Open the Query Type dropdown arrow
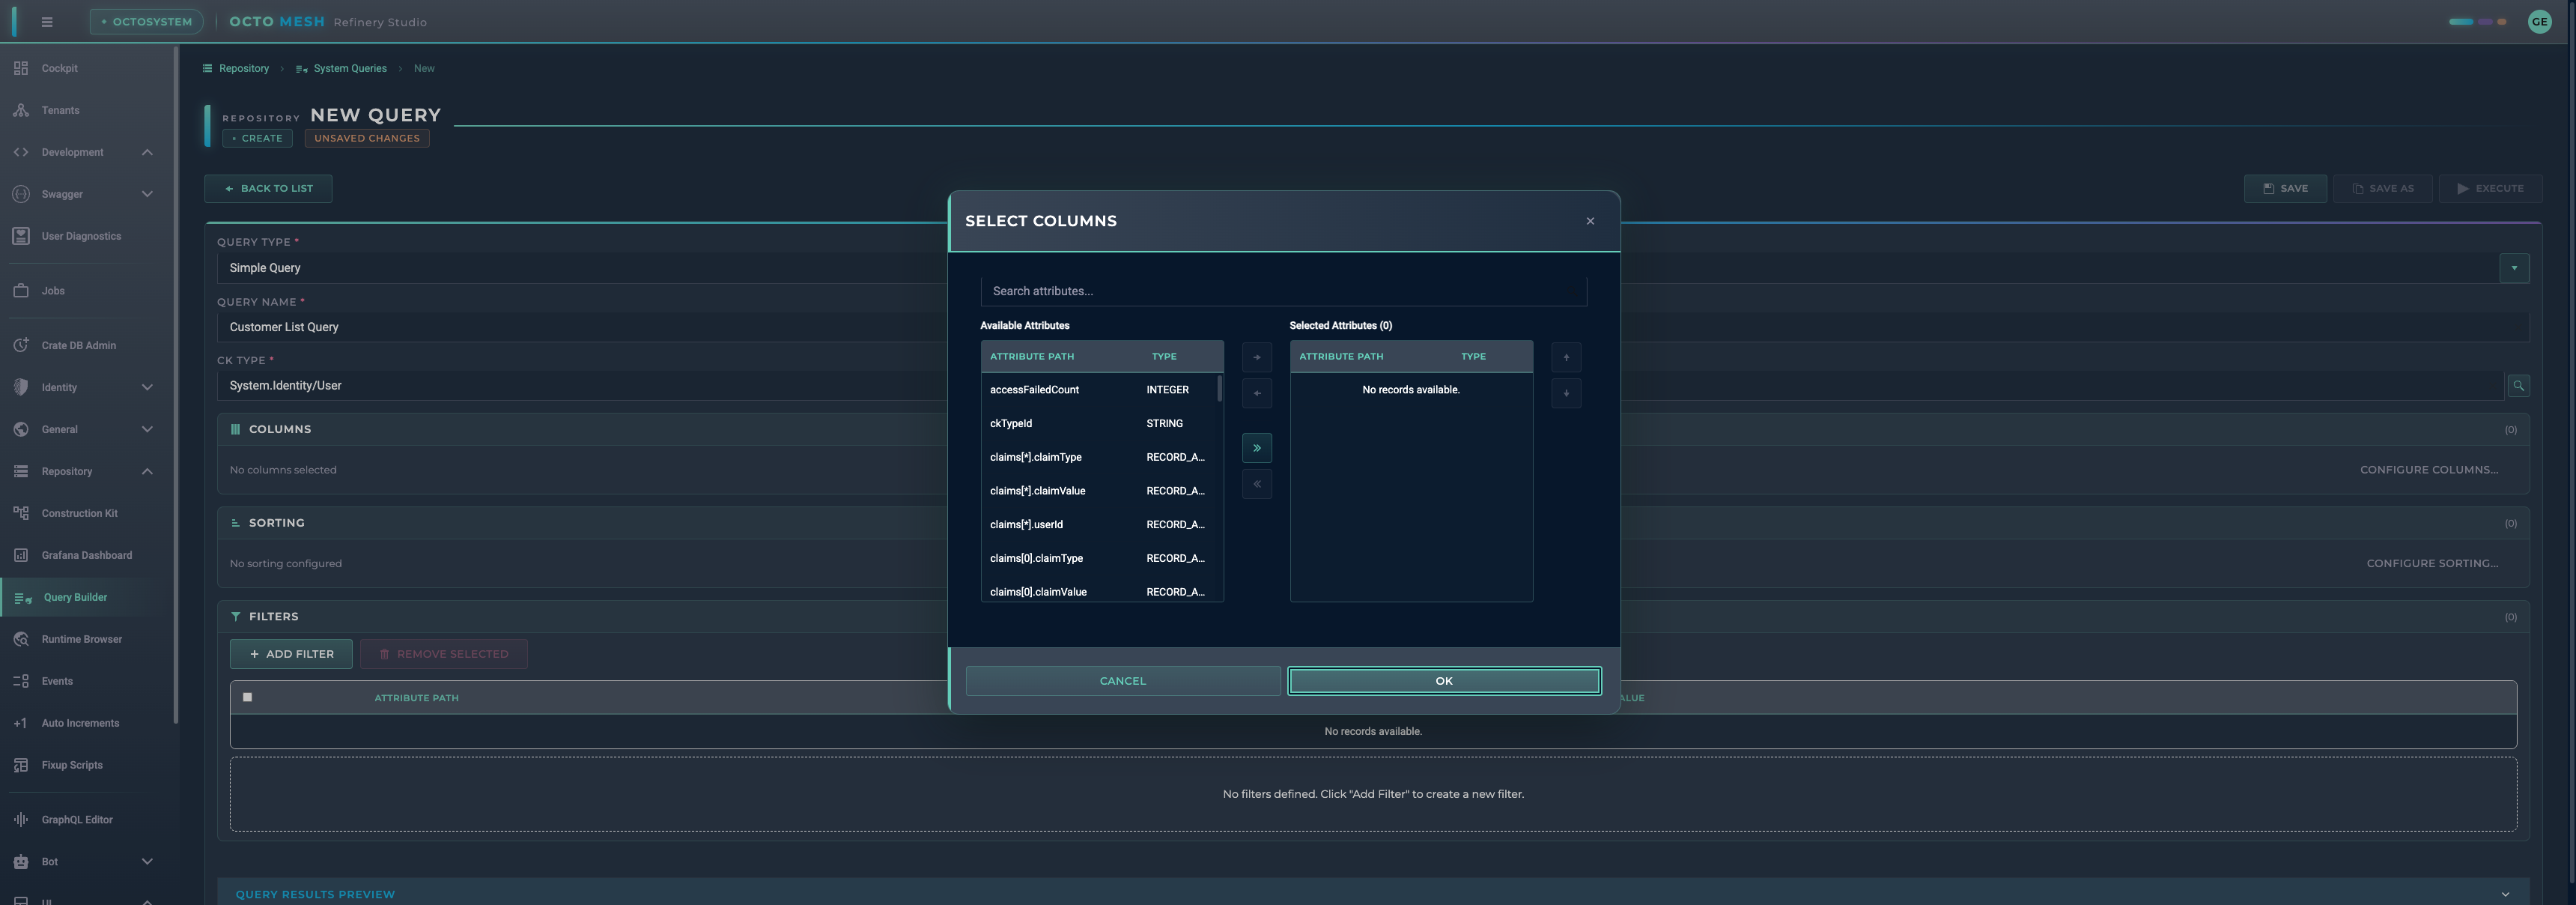The image size is (2576, 905). pyautogui.click(x=2514, y=268)
